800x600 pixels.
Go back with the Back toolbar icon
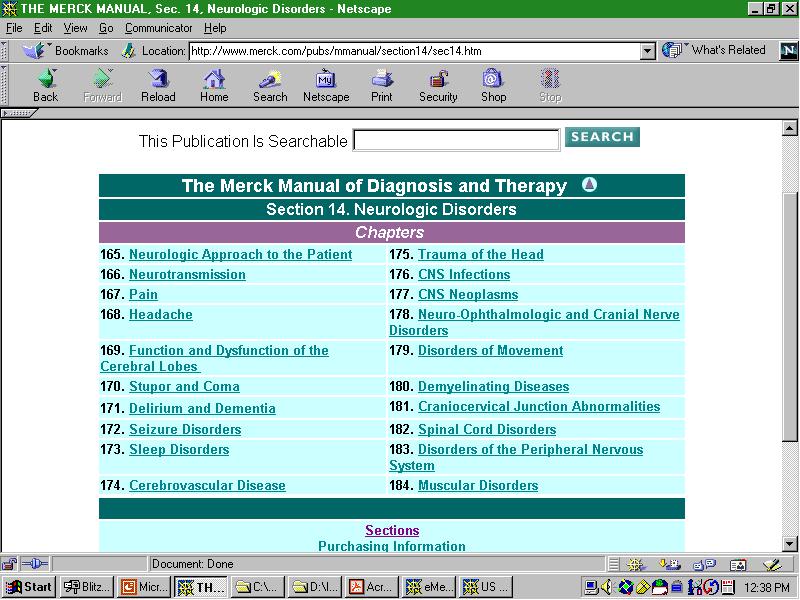tap(46, 79)
